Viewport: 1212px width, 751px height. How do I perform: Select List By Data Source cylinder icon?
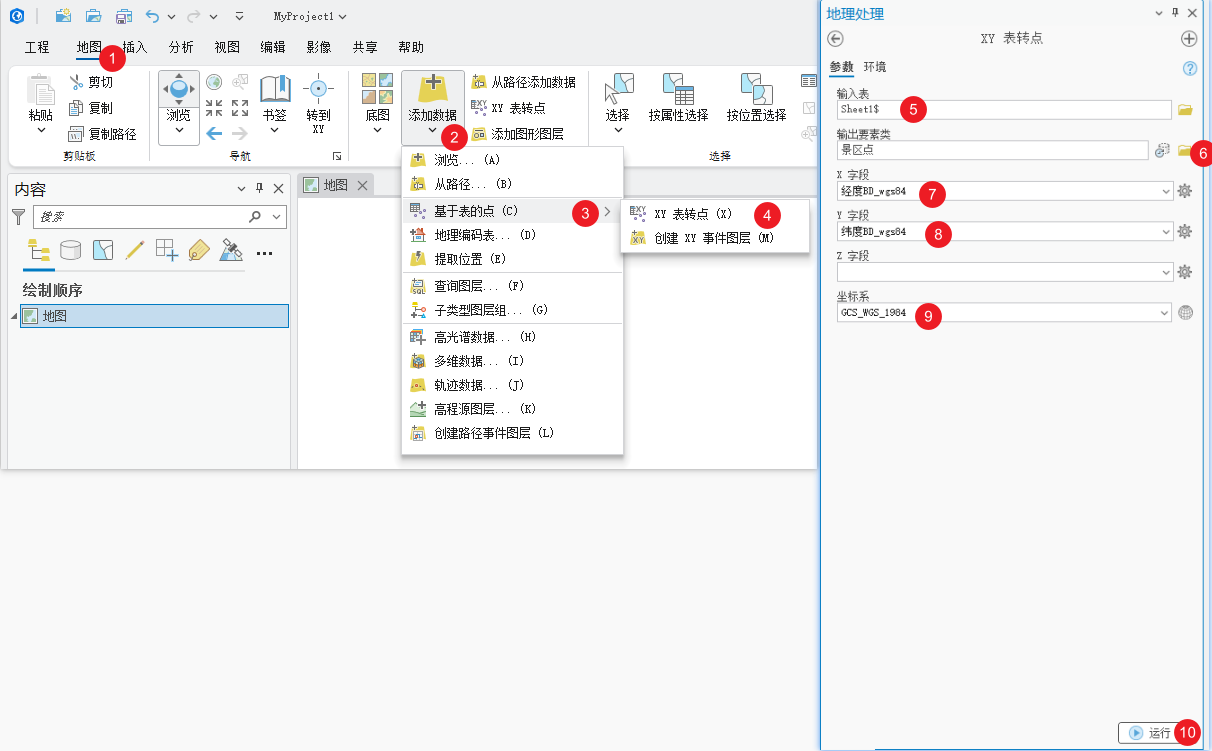[x=70, y=250]
